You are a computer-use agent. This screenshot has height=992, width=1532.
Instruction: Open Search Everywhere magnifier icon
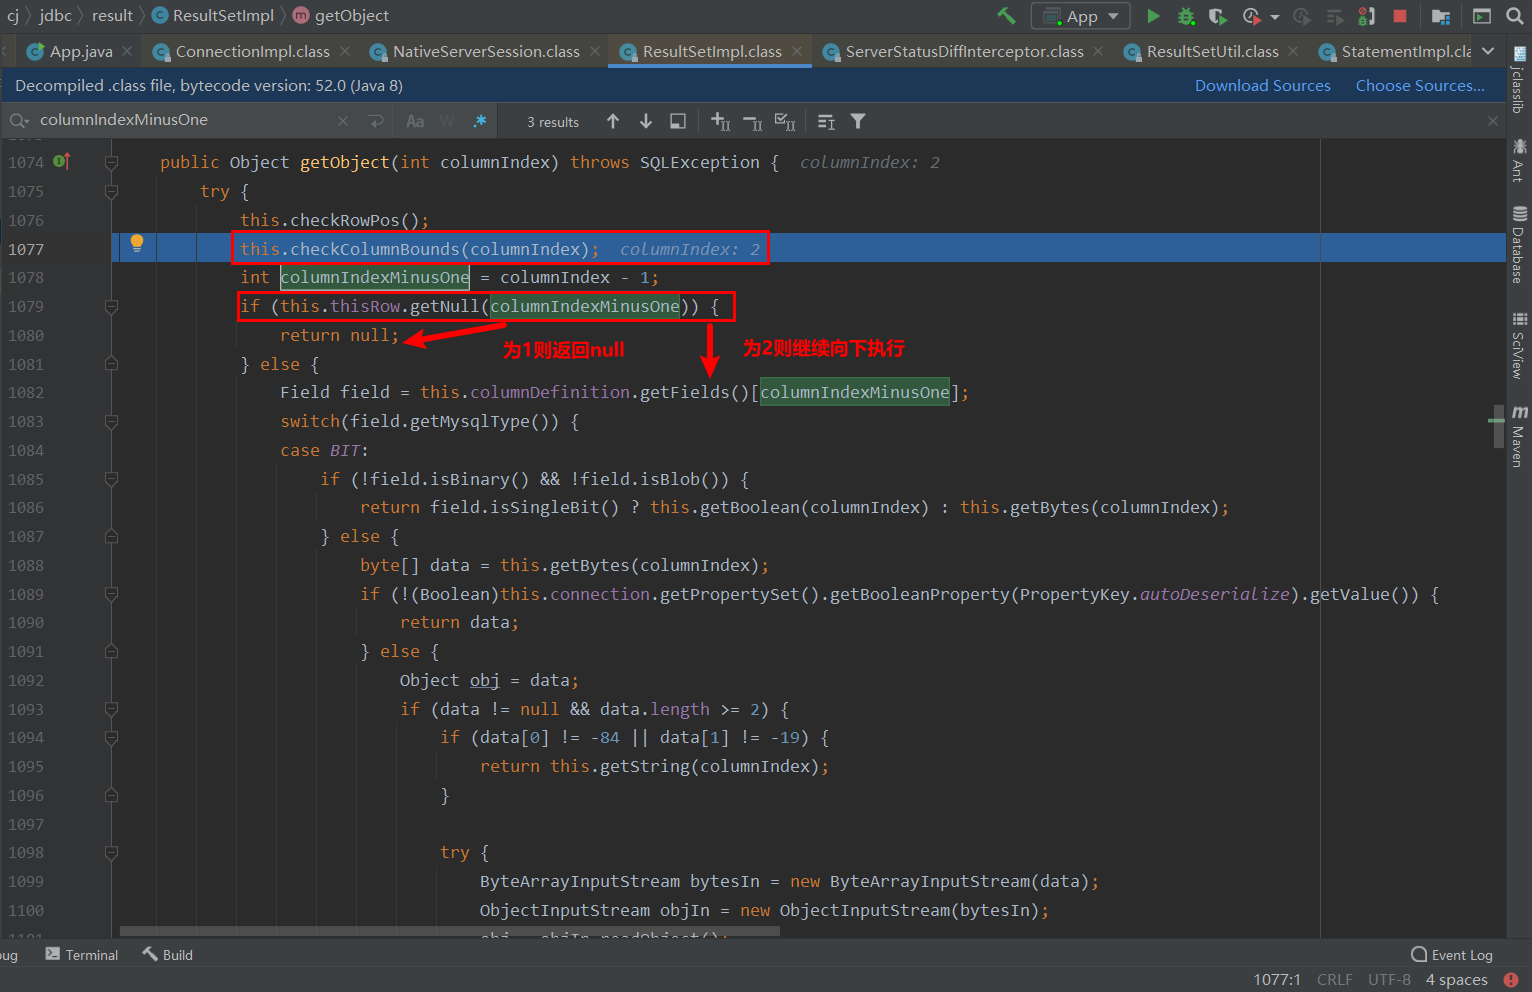(x=1515, y=16)
